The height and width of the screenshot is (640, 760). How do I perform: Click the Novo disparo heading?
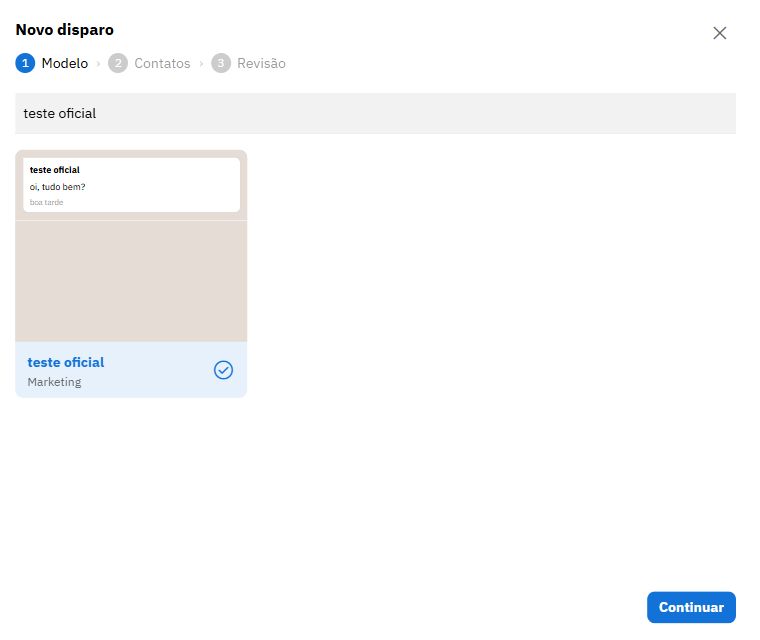pos(65,30)
